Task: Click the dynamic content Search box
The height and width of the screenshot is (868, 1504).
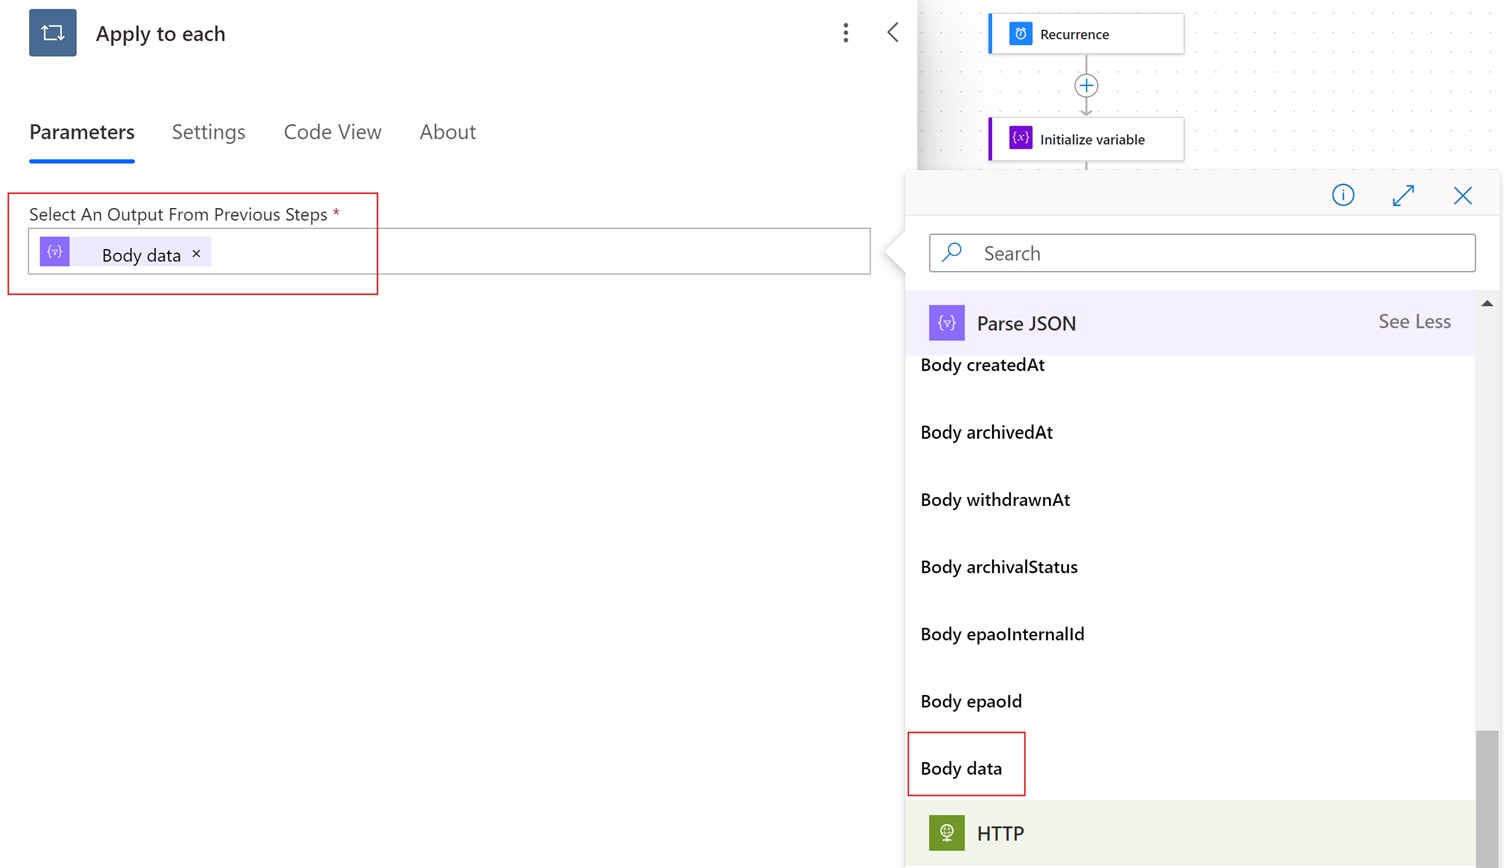Action: tap(1202, 253)
